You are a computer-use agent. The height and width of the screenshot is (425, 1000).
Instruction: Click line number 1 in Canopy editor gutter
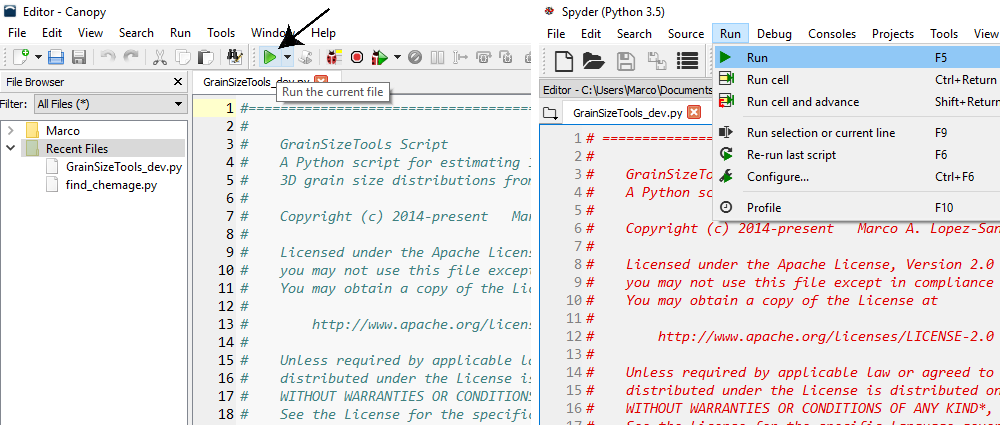[x=229, y=108]
